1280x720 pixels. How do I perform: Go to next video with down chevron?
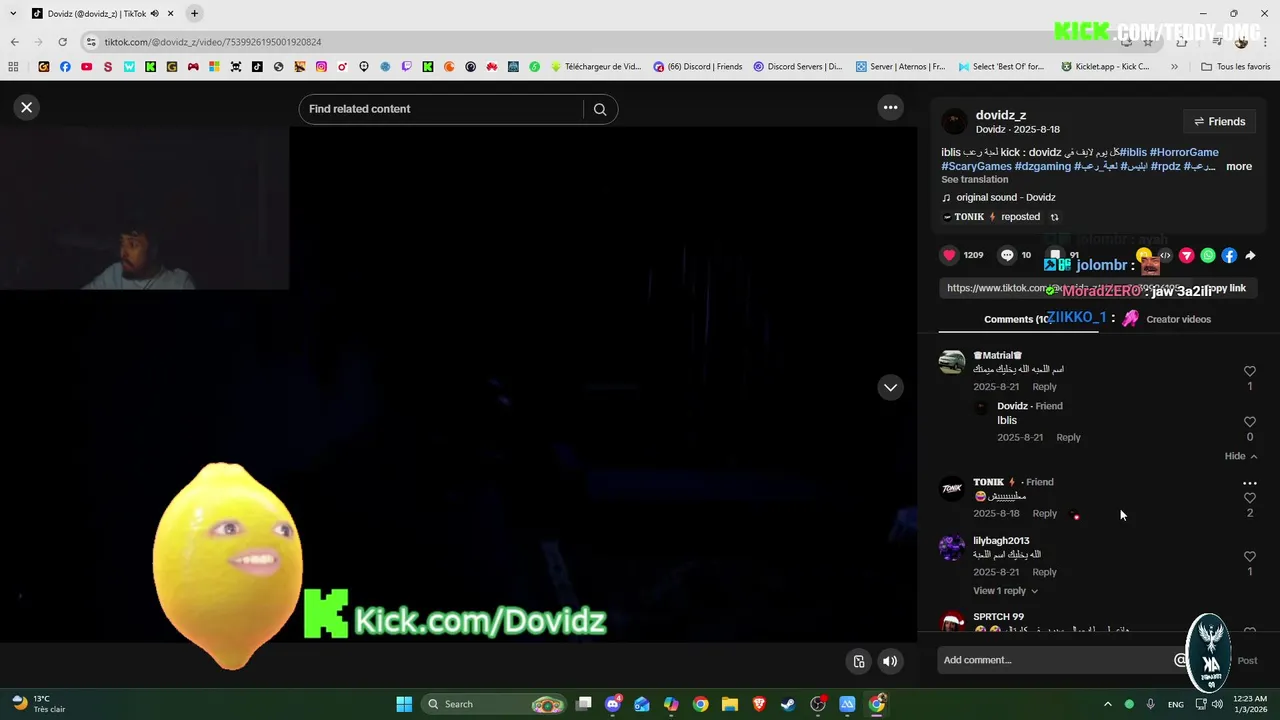coord(890,387)
